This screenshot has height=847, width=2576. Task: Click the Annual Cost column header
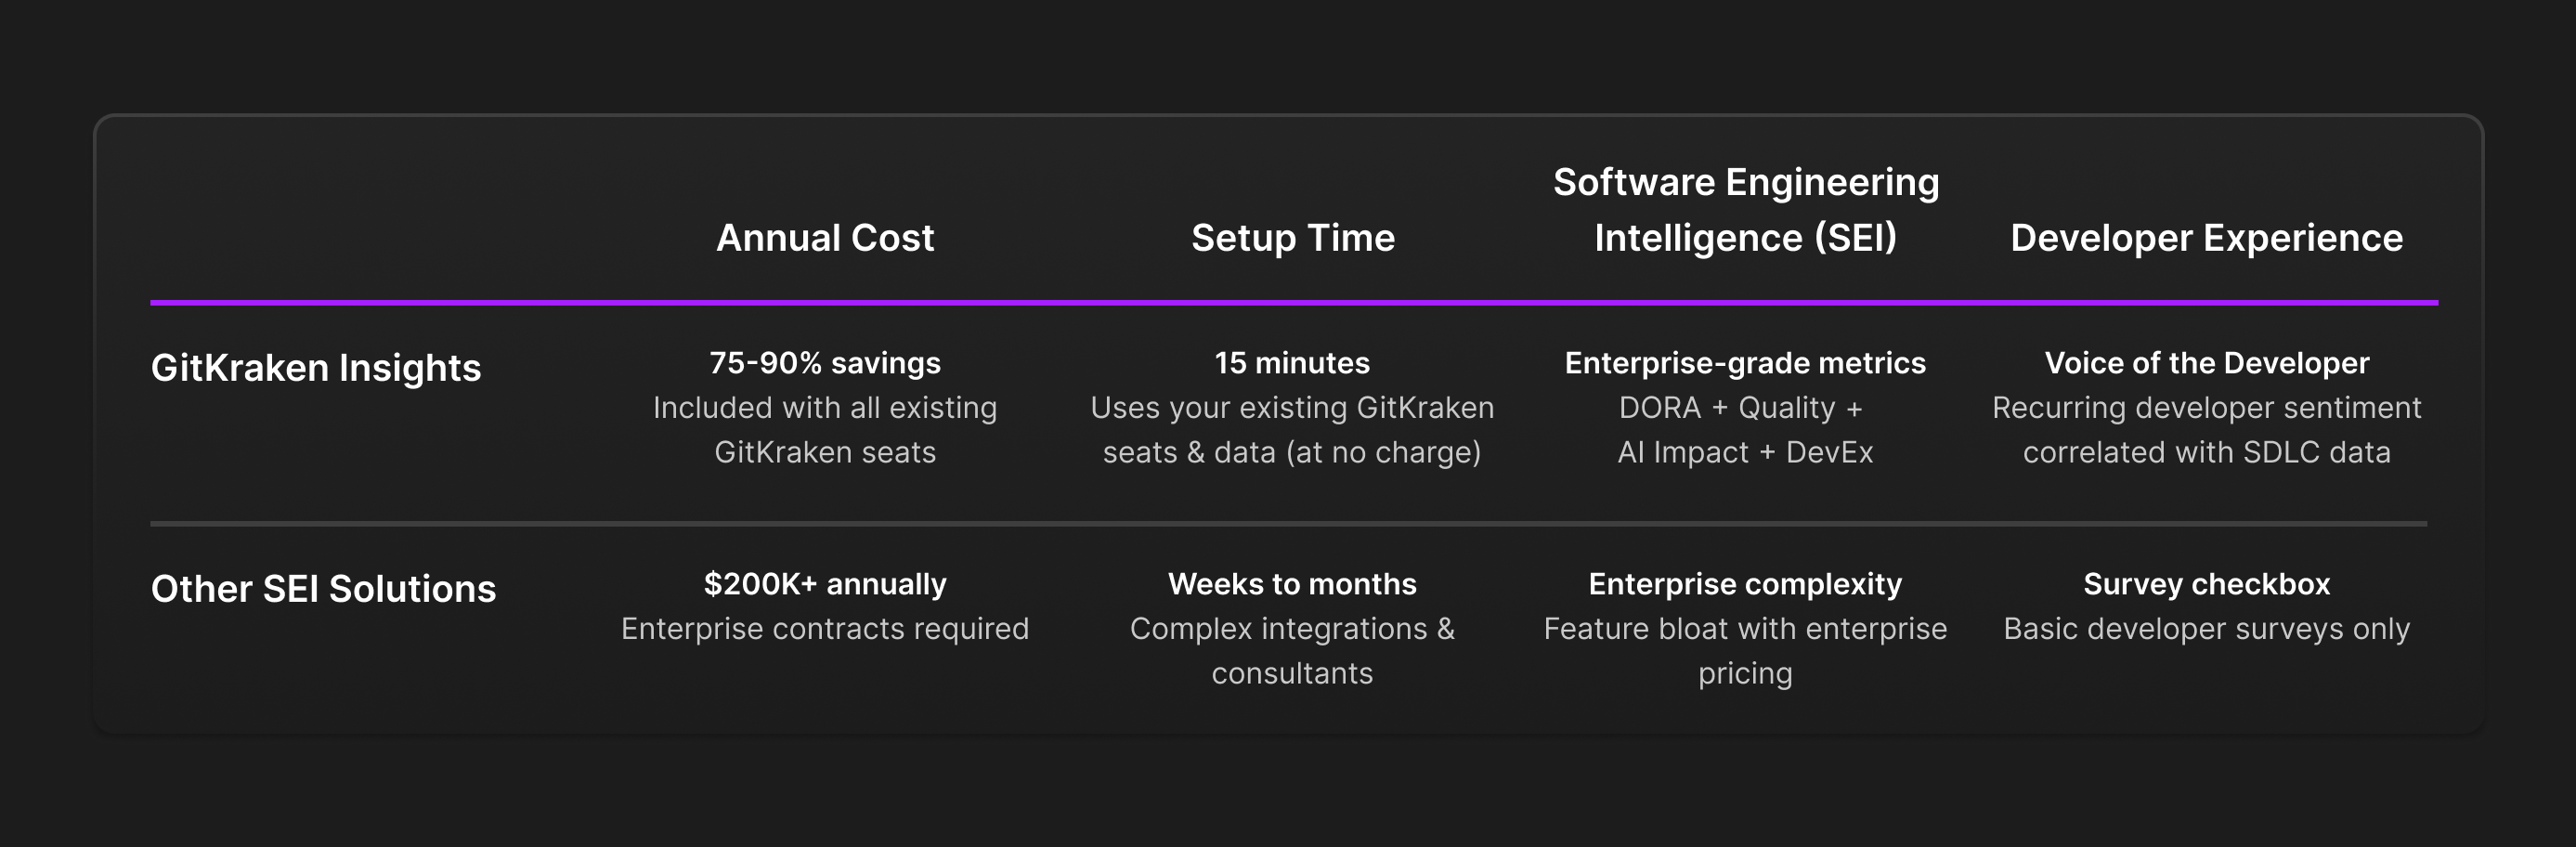click(x=825, y=238)
